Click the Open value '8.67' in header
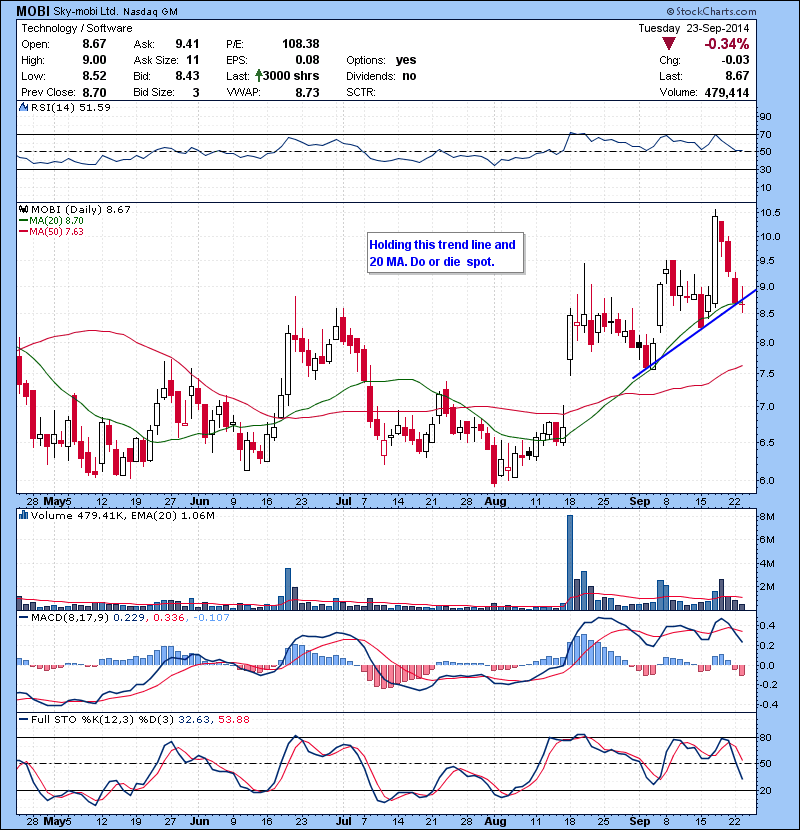Screen dimensions: 800x830 click(x=94, y=44)
